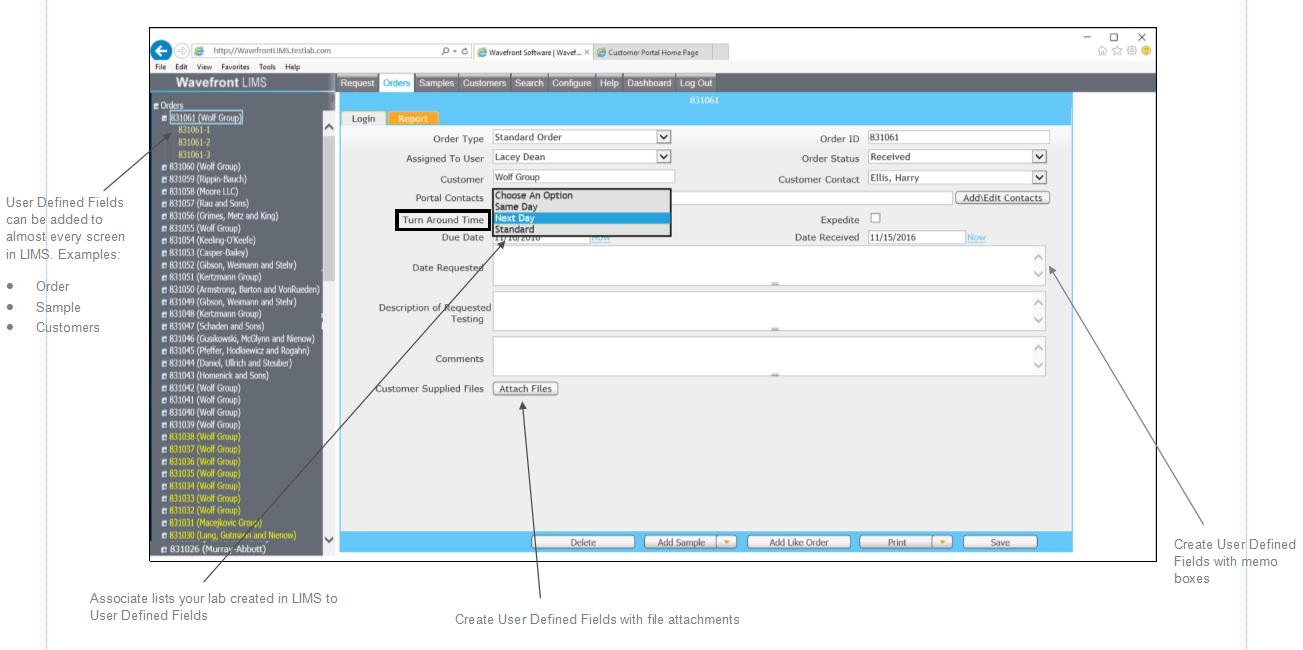Select sample 831061-2 in tree

[x=194, y=142]
